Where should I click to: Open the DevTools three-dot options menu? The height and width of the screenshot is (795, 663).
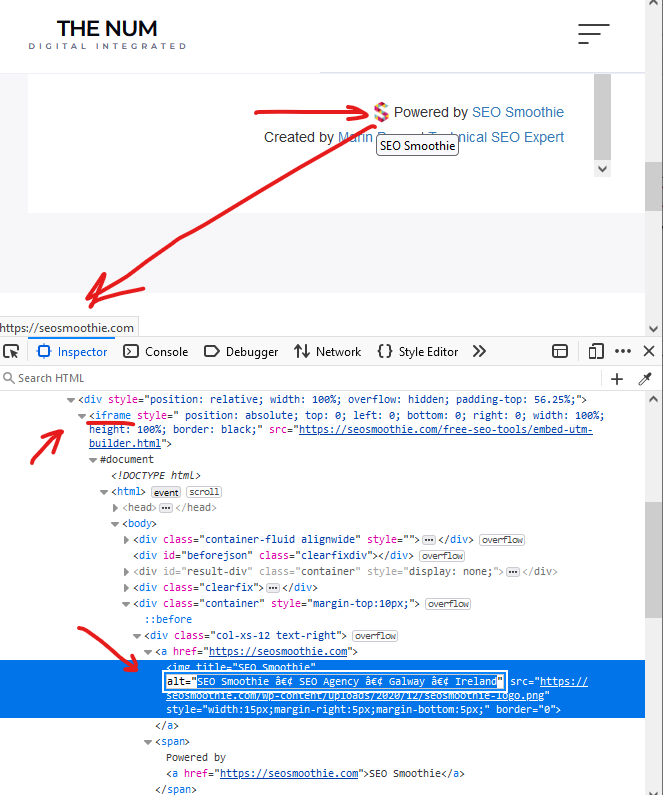coord(623,351)
